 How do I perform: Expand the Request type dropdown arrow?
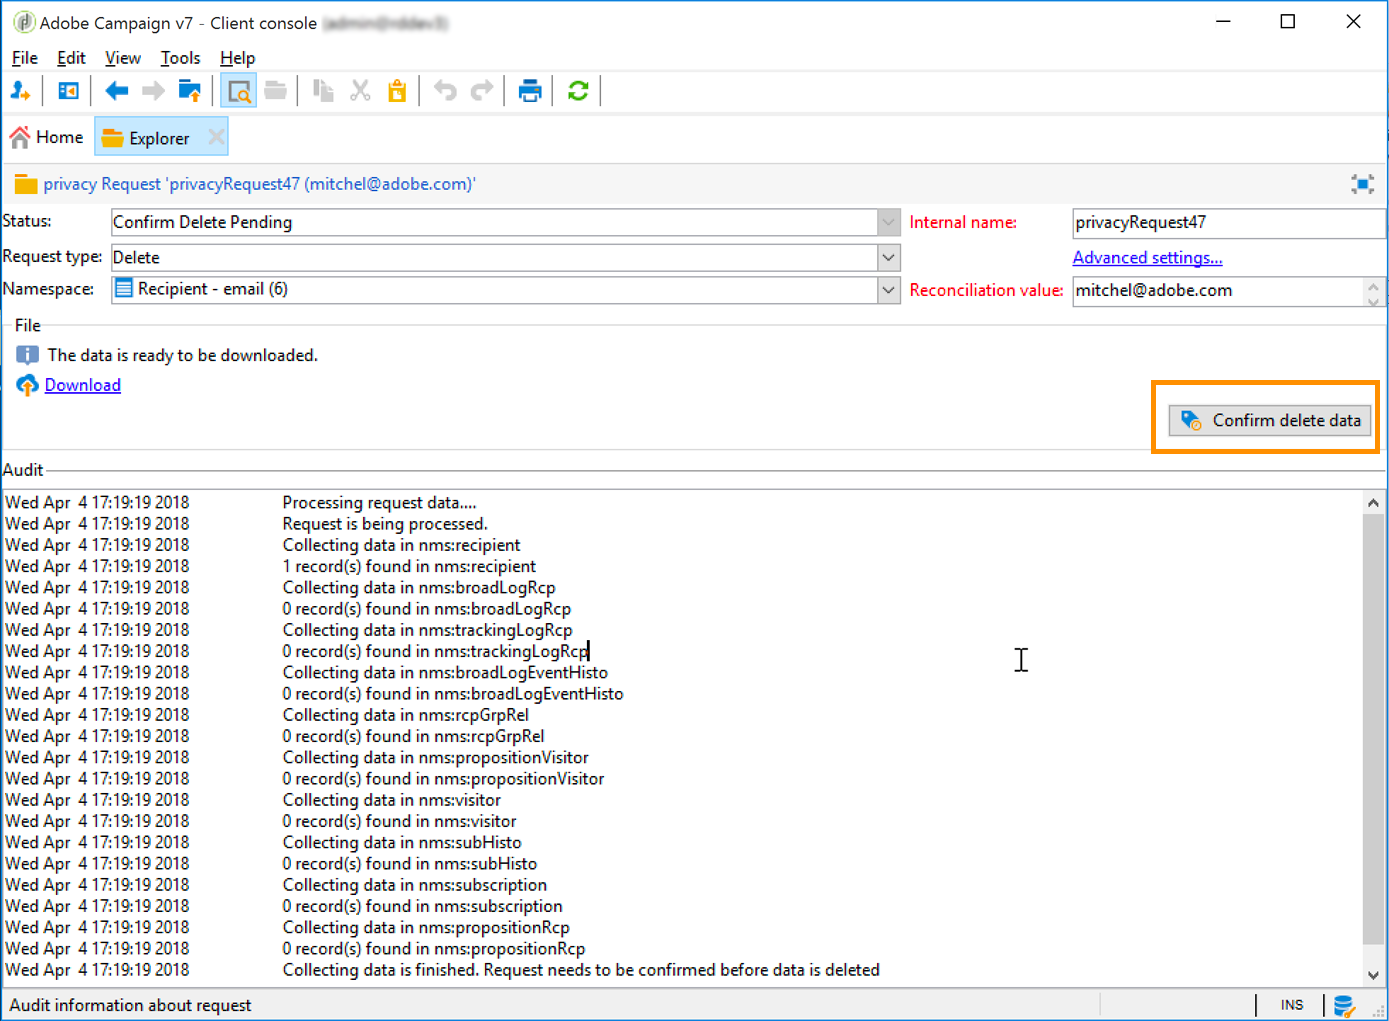(889, 258)
